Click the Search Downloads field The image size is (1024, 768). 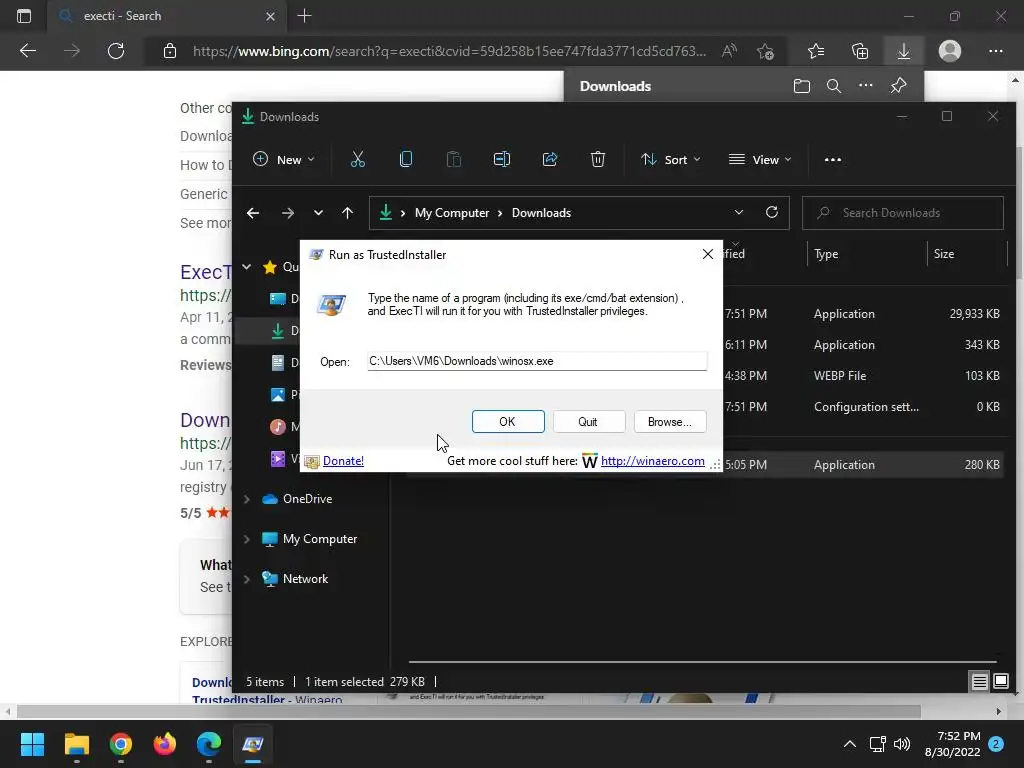[x=903, y=213]
